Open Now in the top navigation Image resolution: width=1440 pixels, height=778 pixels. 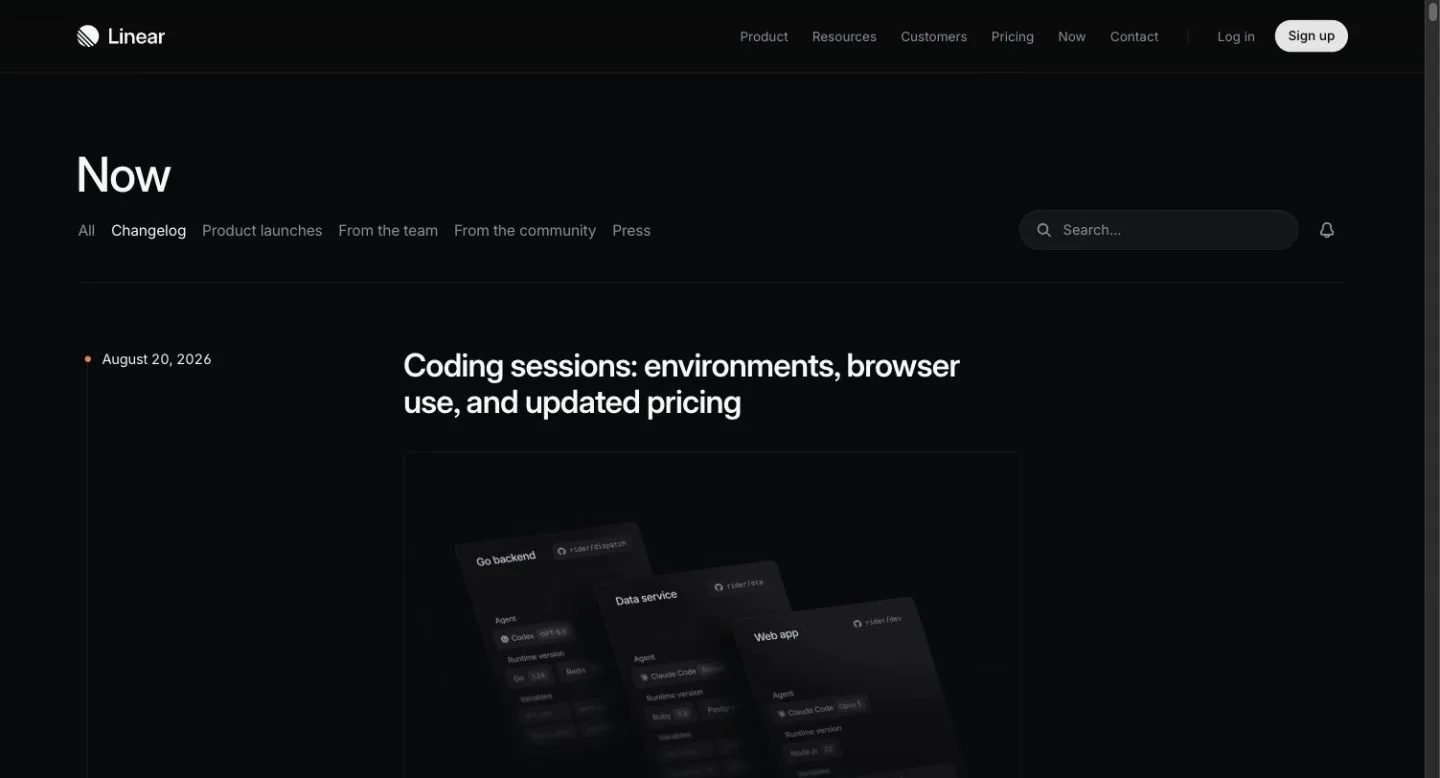click(1072, 36)
